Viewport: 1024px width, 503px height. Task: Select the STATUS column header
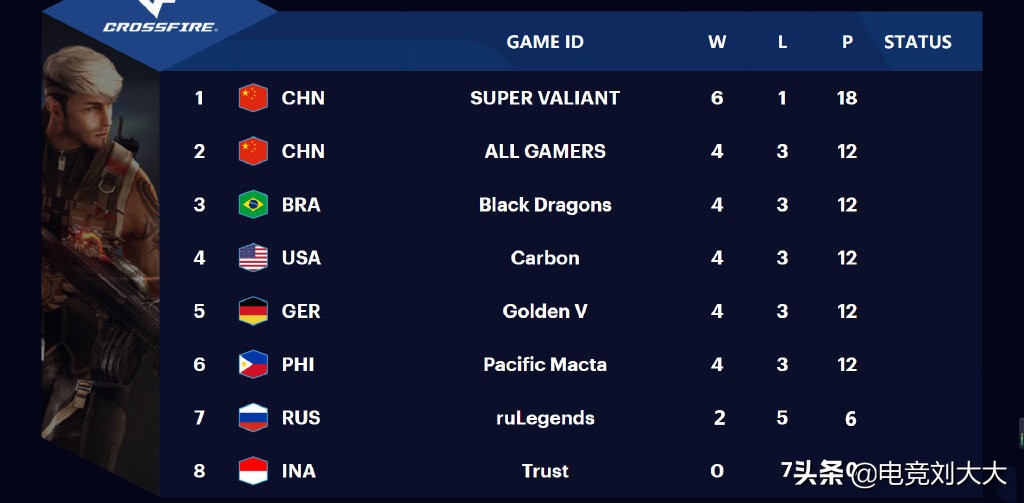tap(917, 42)
